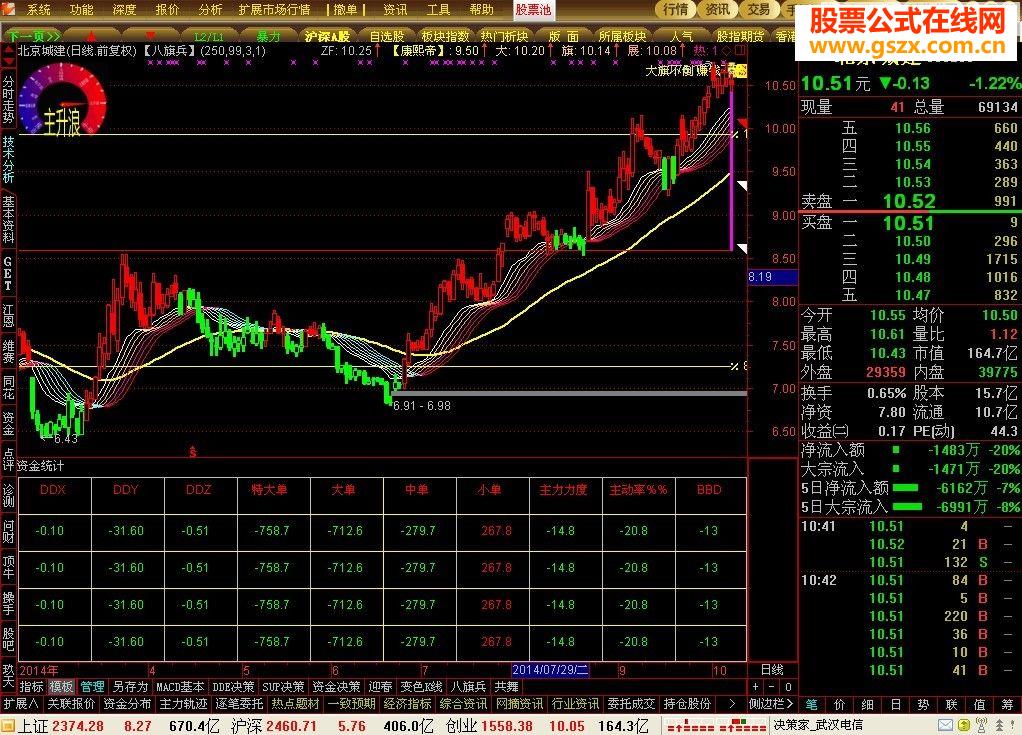Collapse the 侧边栏> sidebar toggle
Screen dimensions: 1022x735
coord(771,704)
